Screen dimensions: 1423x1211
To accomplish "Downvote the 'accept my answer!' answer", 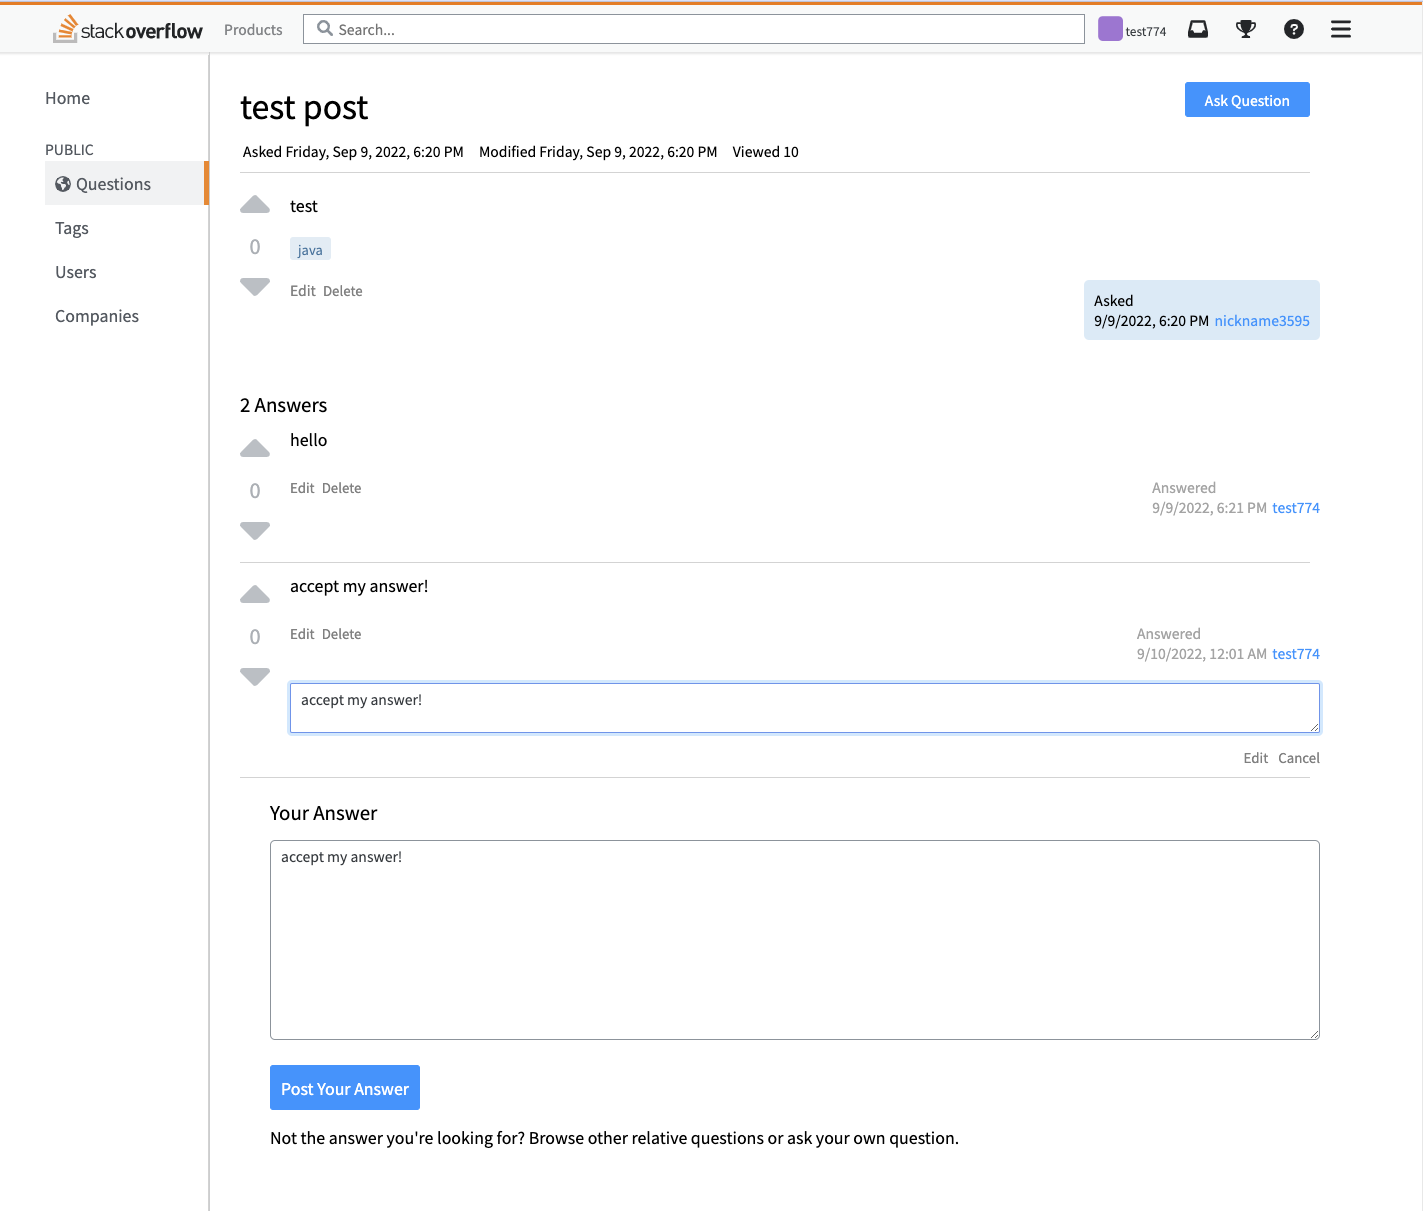I will pyautogui.click(x=255, y=677).
